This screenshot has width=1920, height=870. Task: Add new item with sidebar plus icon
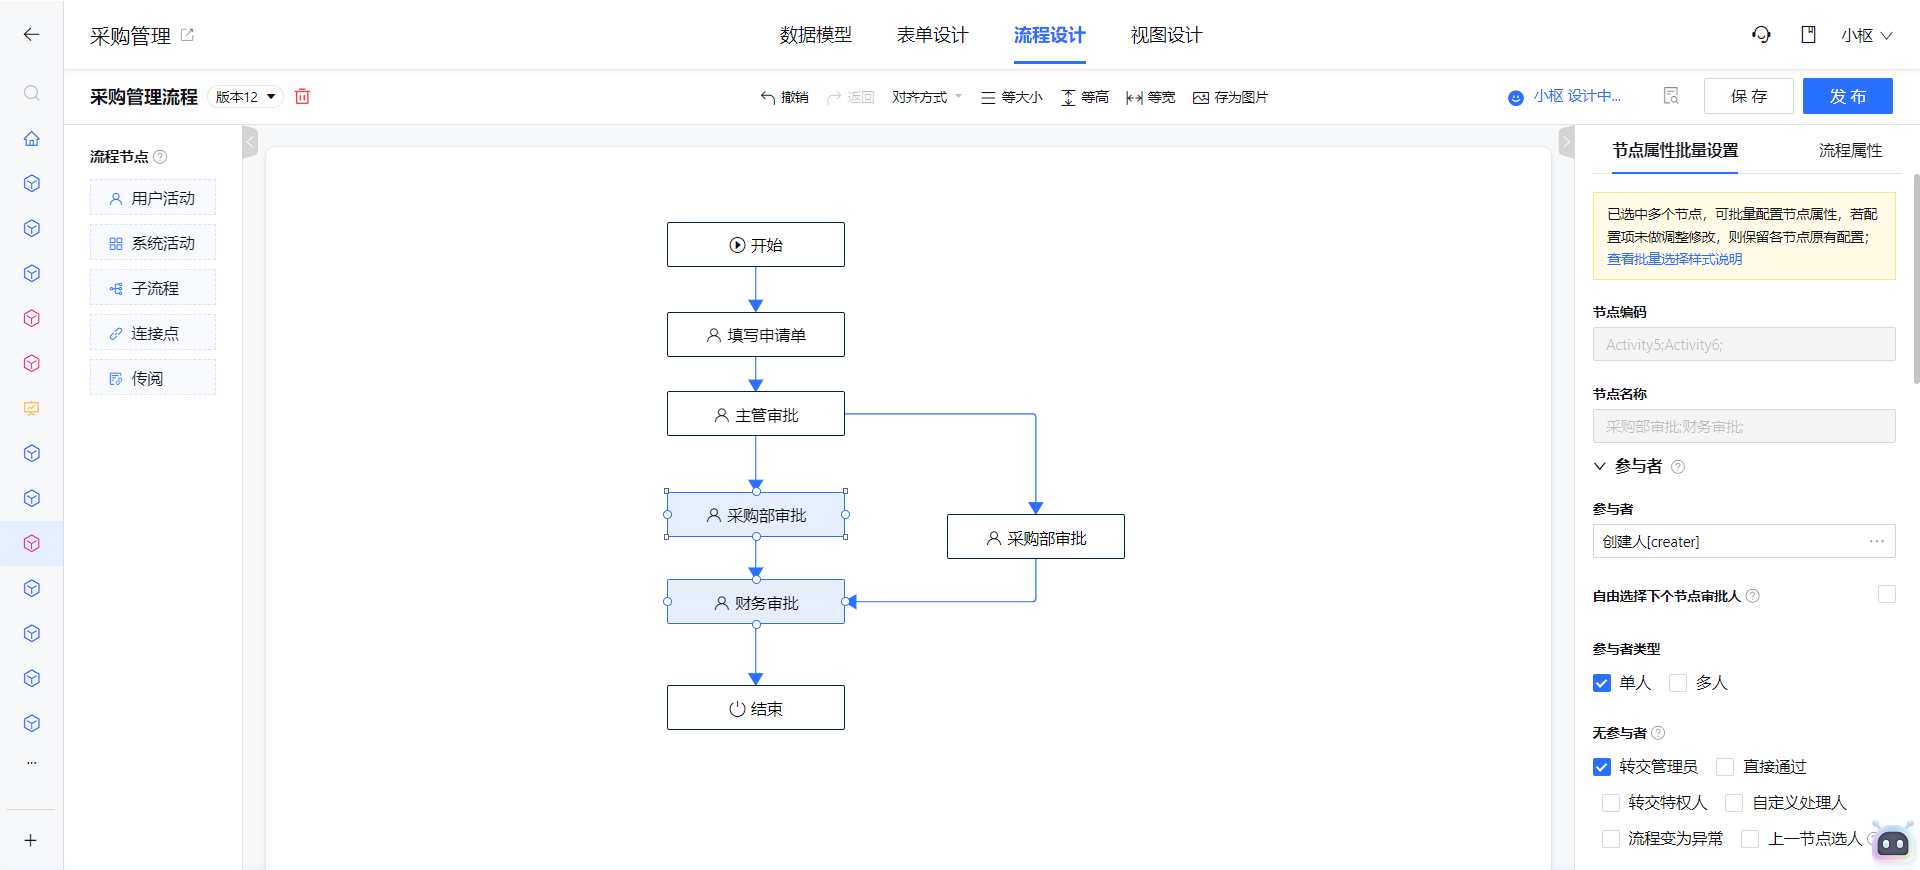pyautogui.click(x=31, y=840)
